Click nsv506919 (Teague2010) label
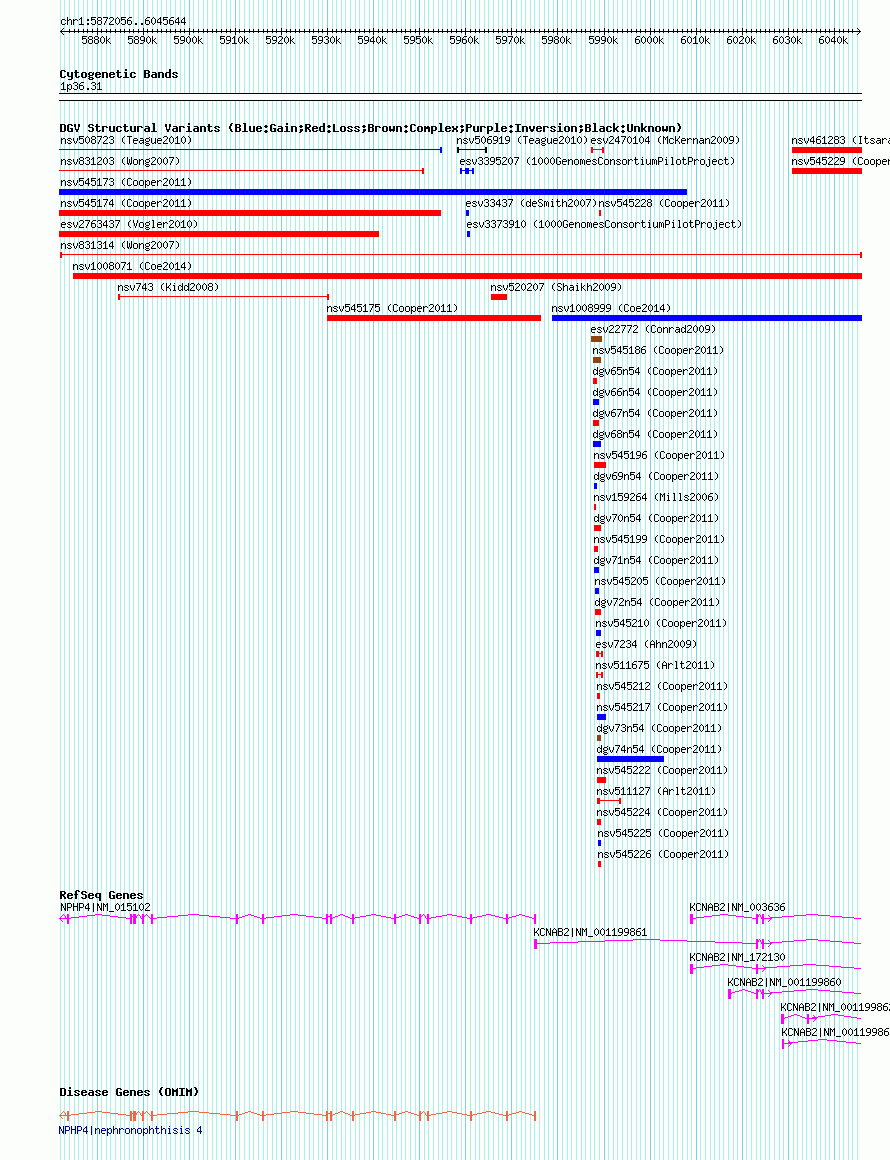890x1160 pixels. (522, 140)
